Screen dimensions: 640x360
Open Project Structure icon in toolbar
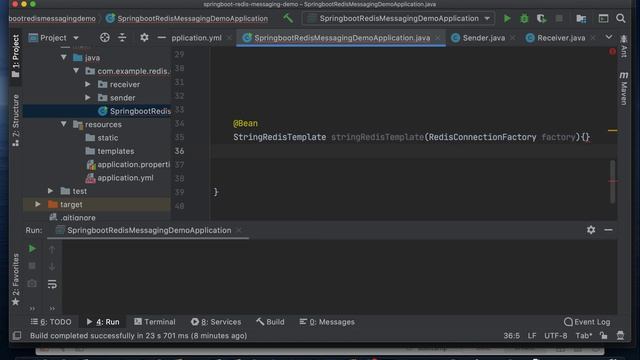click(581, 18)
